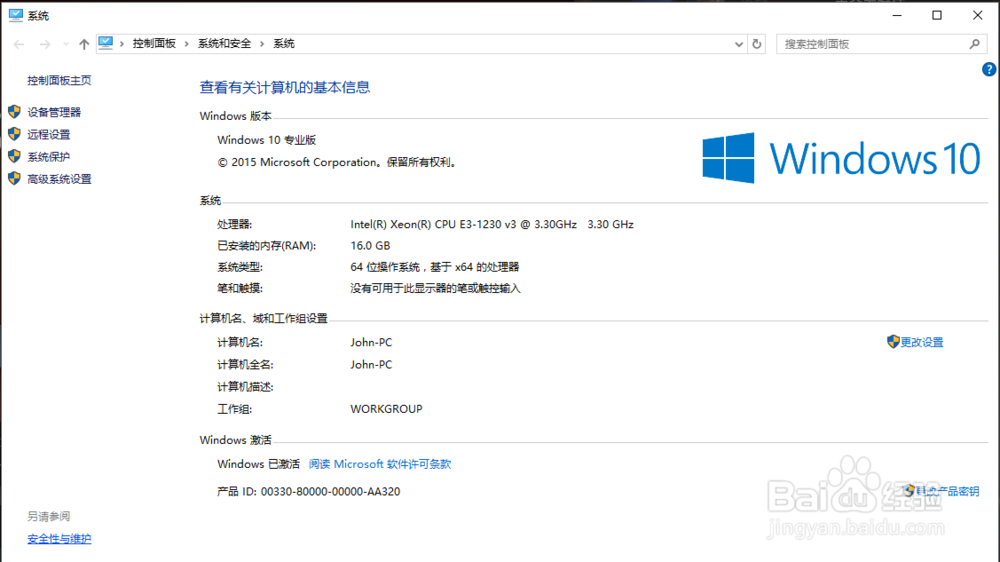This screenshot has height=562, width=1000.
Task: Maximize the 系统 window
Action: click(x=937, y=15)
